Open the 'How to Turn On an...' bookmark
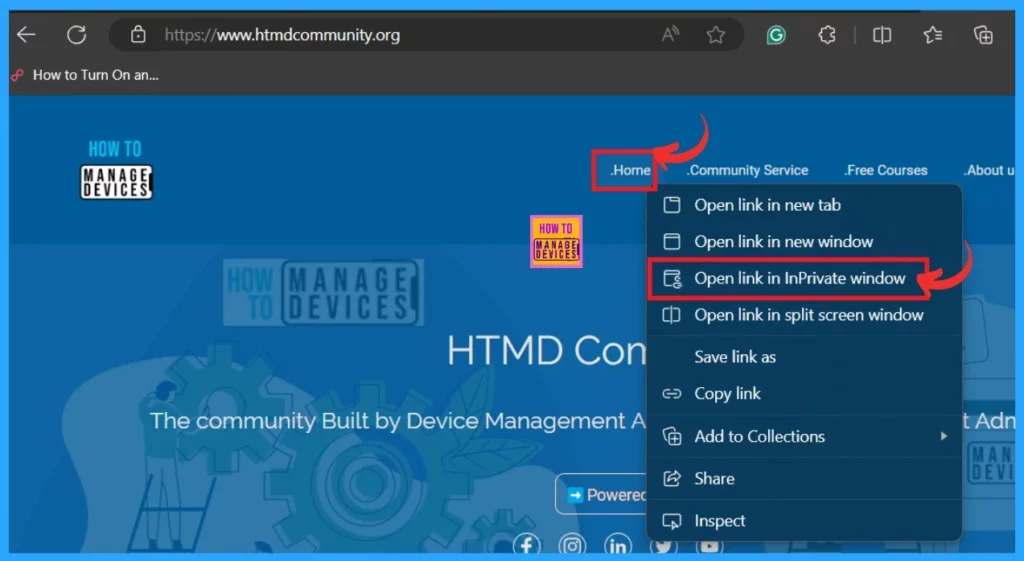Viewport: 1024px width, 561px height. coord(86,75)
